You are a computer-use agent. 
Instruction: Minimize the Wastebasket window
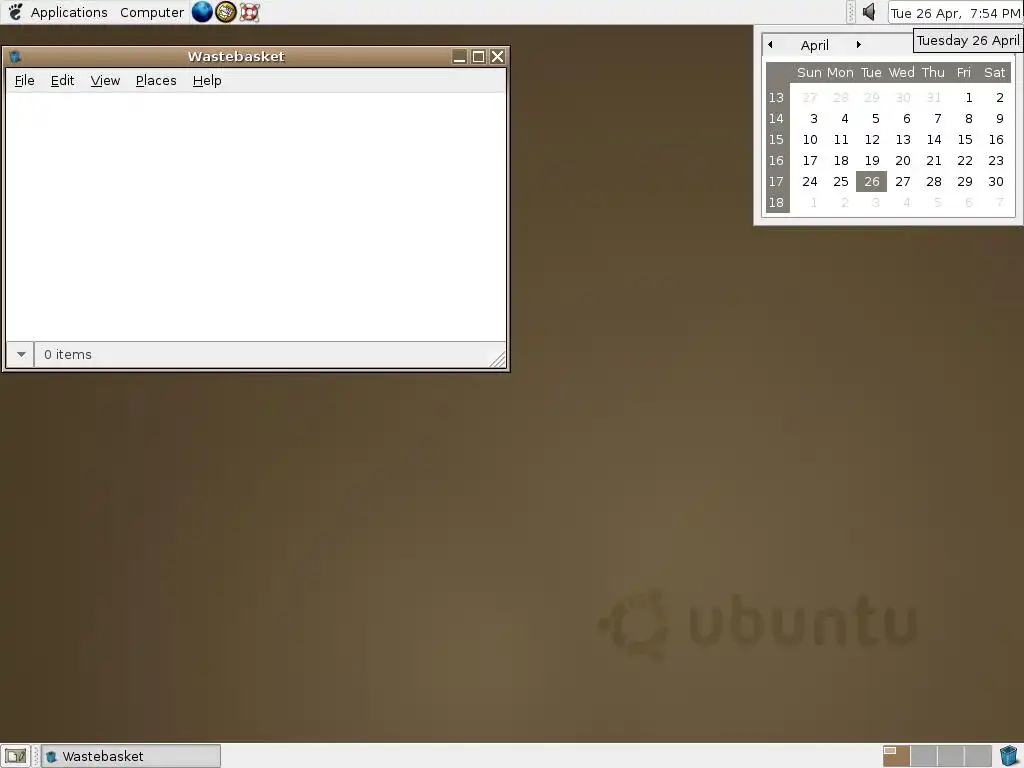[x=460, y=57]
